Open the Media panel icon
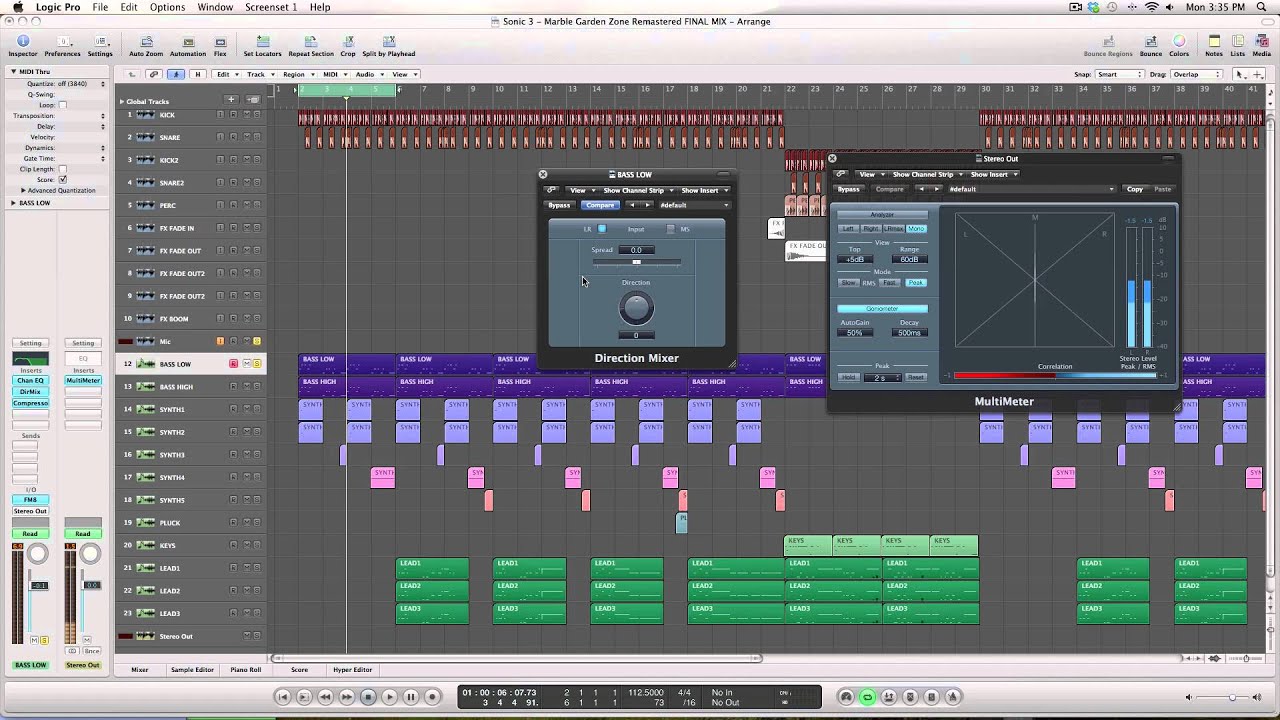Image resolution: width=1280 pixels, height=720 pixels. pyautogui.click(x=1262, y=45)
